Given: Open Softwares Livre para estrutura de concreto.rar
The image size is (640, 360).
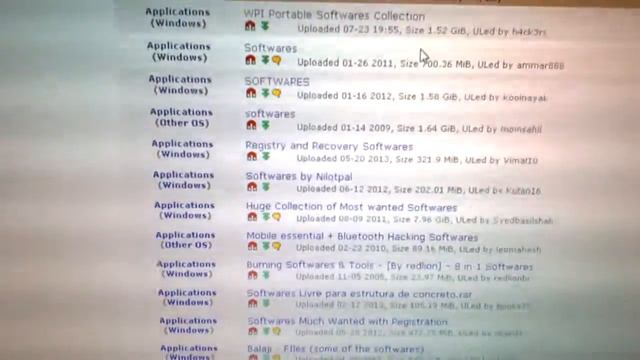Looking at the screenshot, I should pyautogui.click(x=359, y=294).
